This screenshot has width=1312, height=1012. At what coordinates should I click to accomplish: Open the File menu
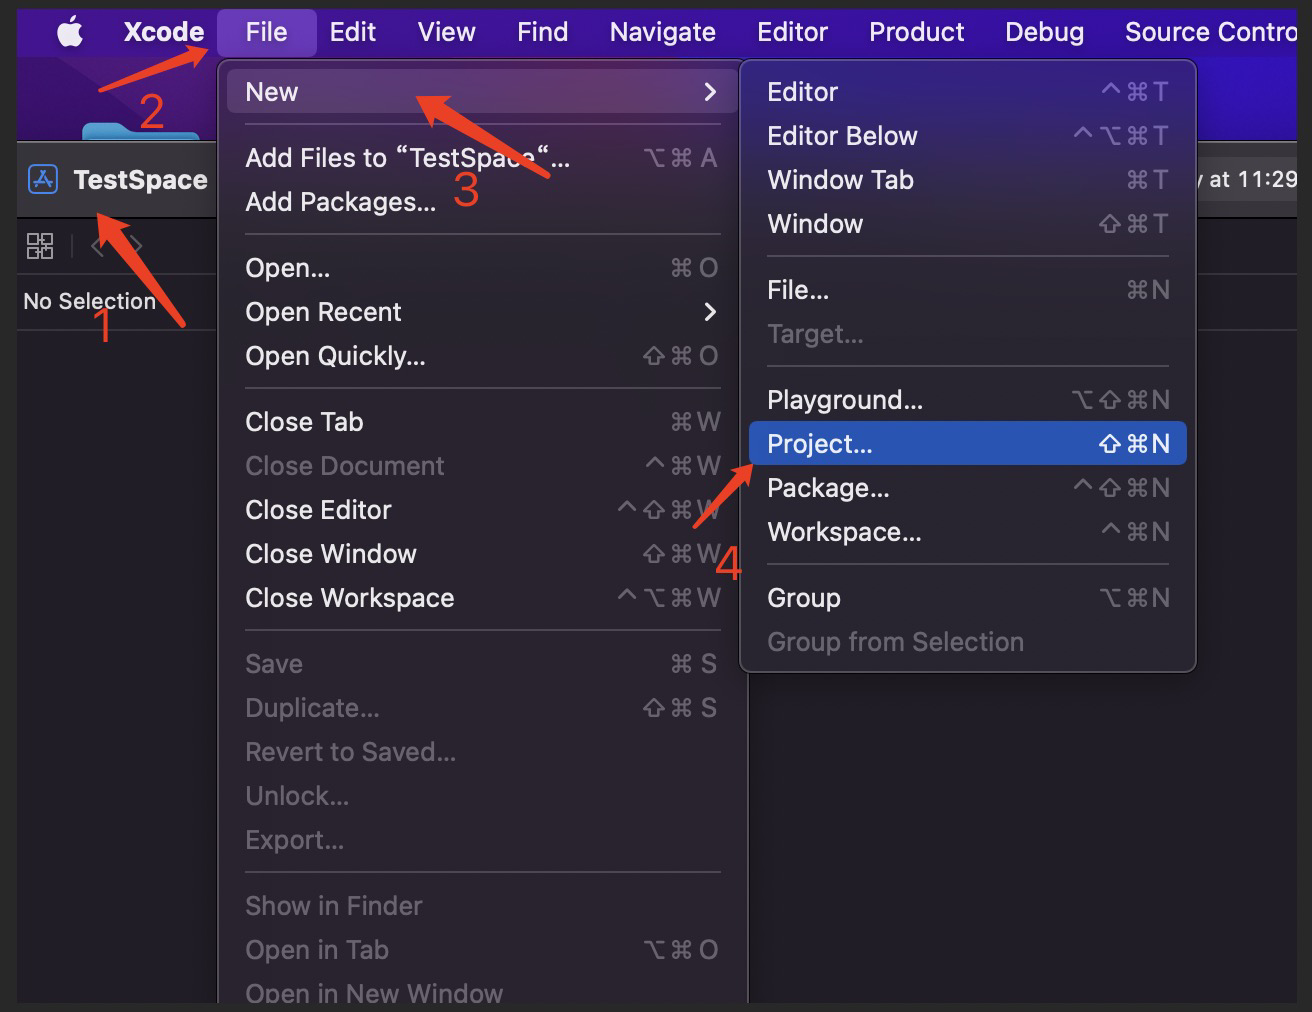point(267,32)
